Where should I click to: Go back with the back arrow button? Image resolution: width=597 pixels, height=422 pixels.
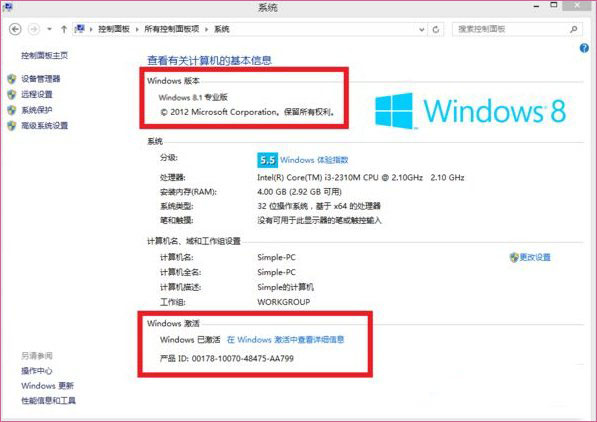click(x=15, y=29)
